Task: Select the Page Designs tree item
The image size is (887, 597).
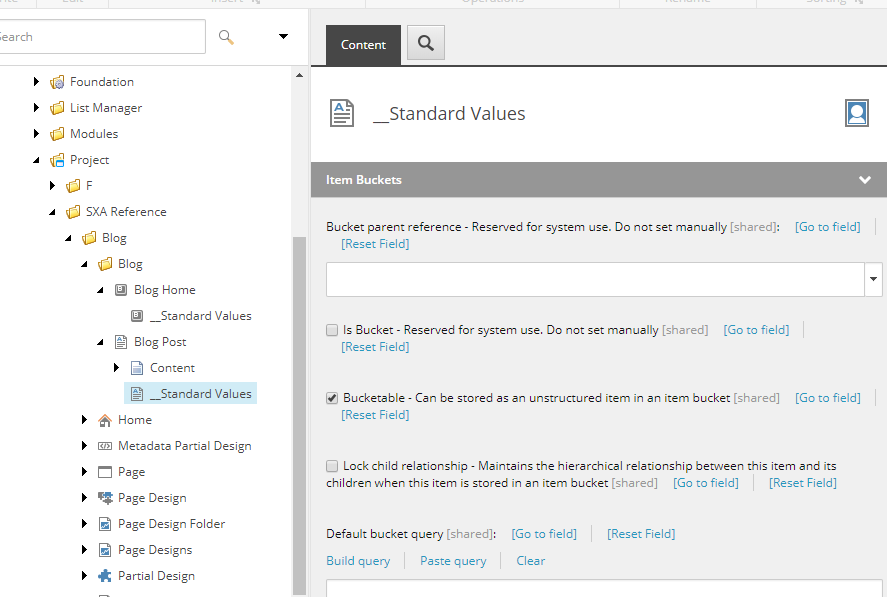Action: [155, 550]
